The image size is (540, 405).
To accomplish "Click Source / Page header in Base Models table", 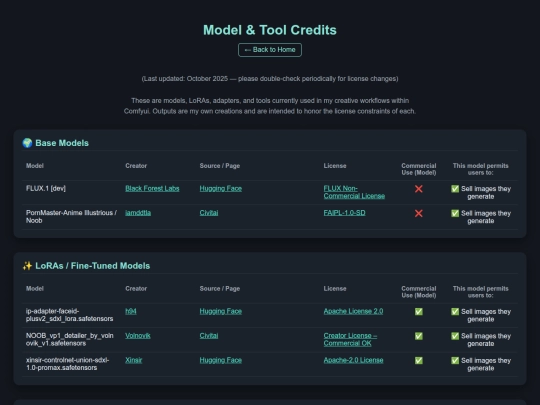I will coord(220,166).
